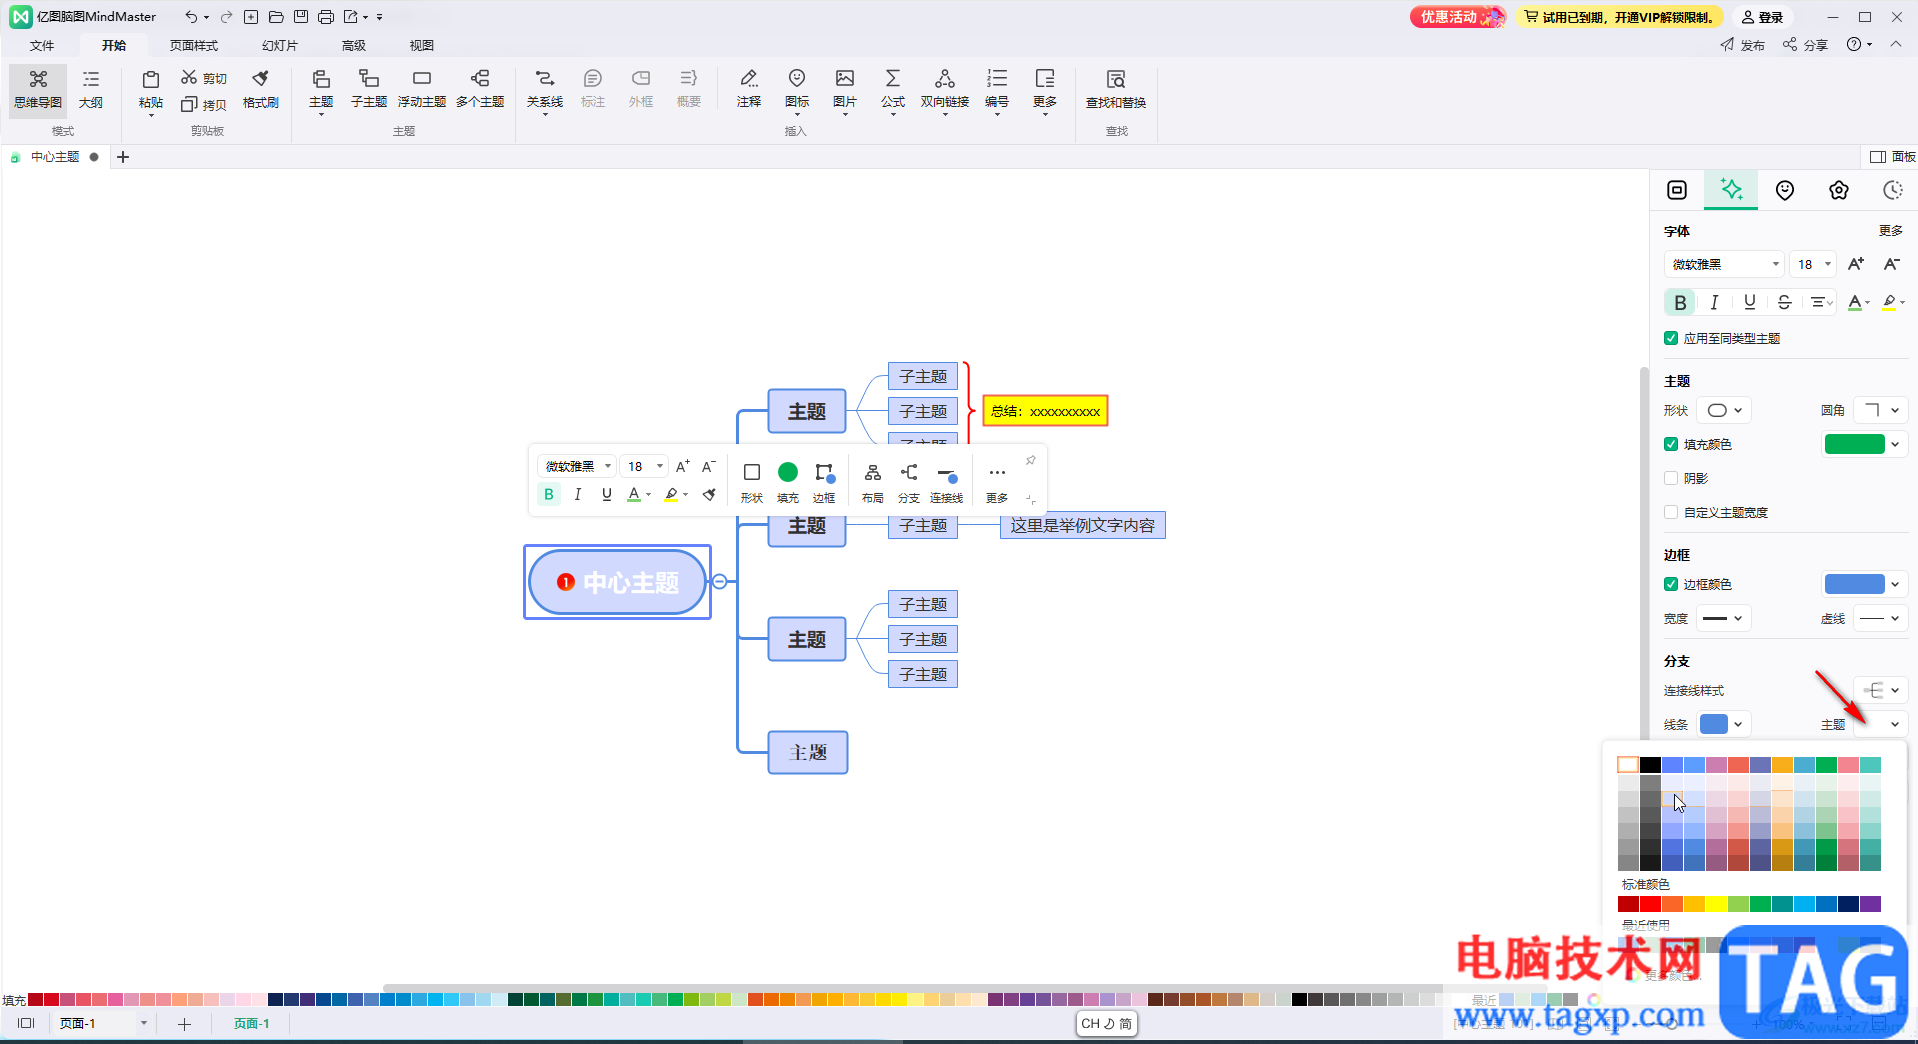Open the View ribbon tab

tap(422, 45)
